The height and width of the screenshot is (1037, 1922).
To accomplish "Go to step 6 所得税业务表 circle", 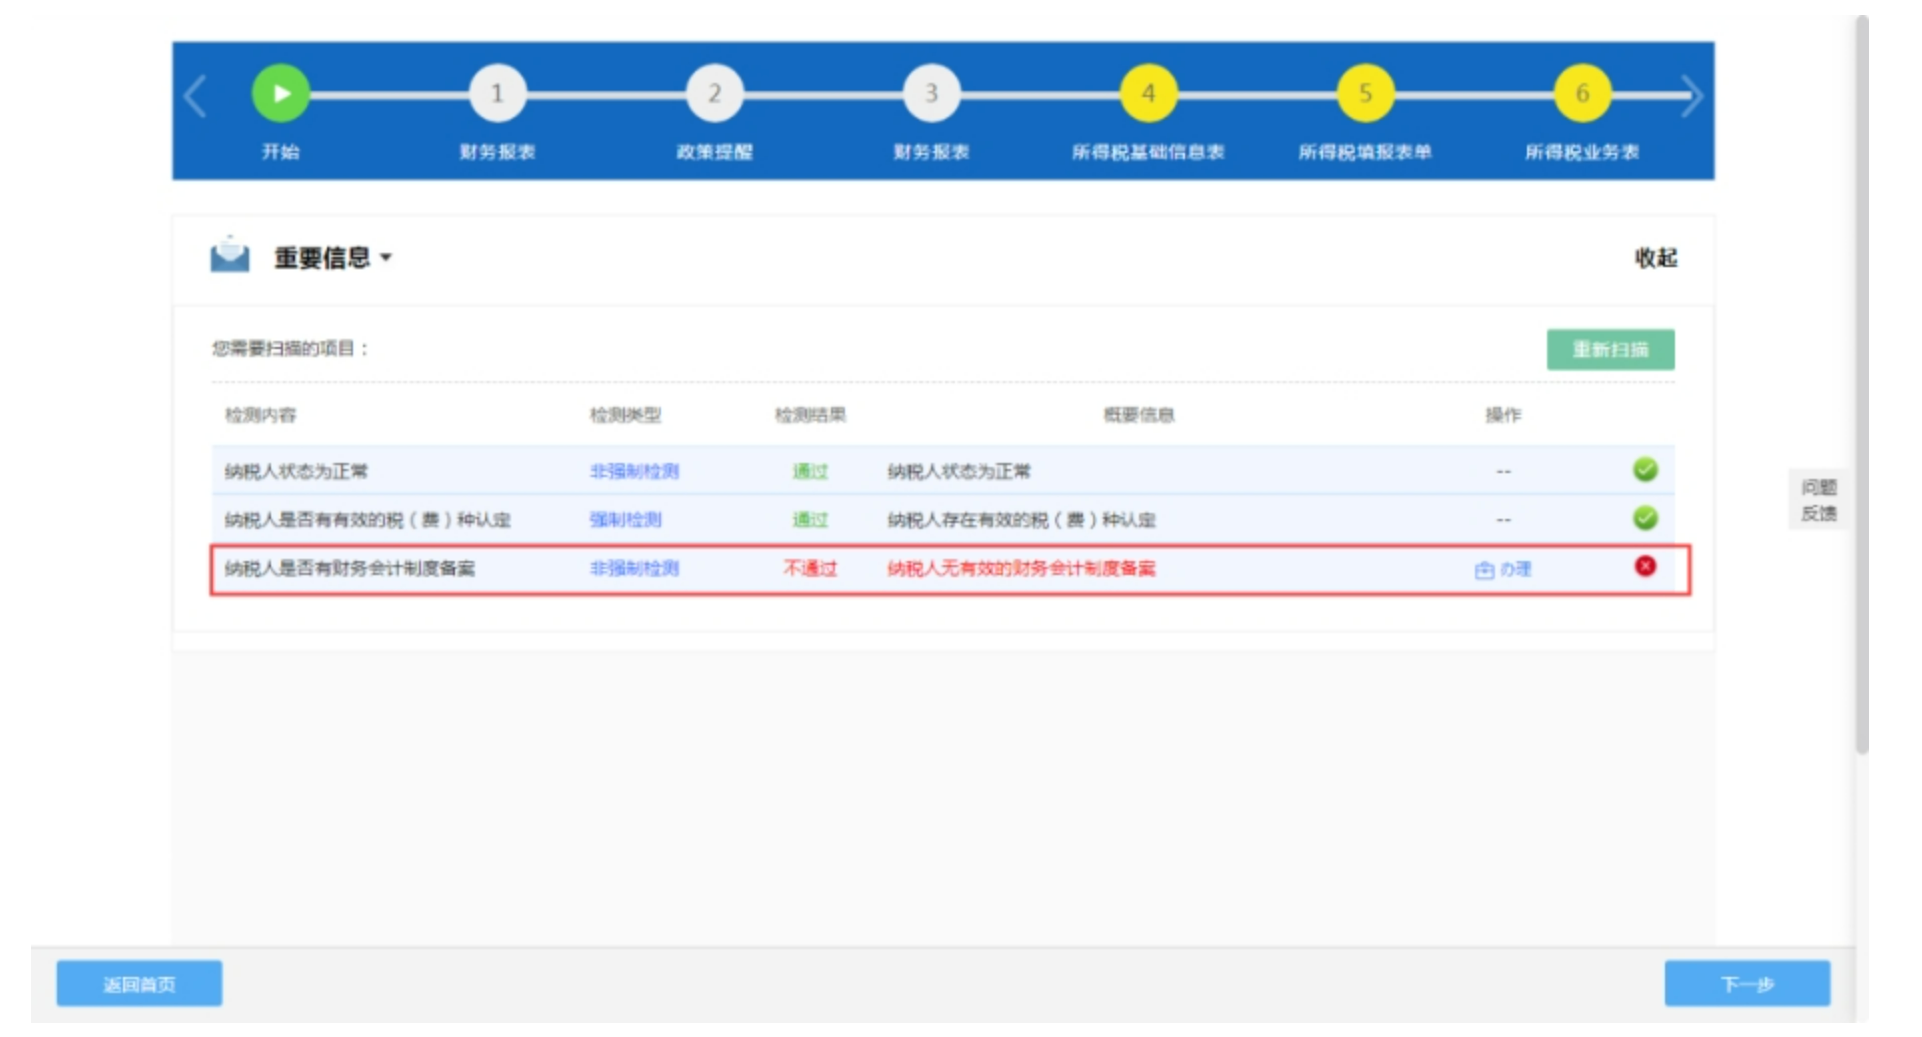I will tap(1582, 93).
